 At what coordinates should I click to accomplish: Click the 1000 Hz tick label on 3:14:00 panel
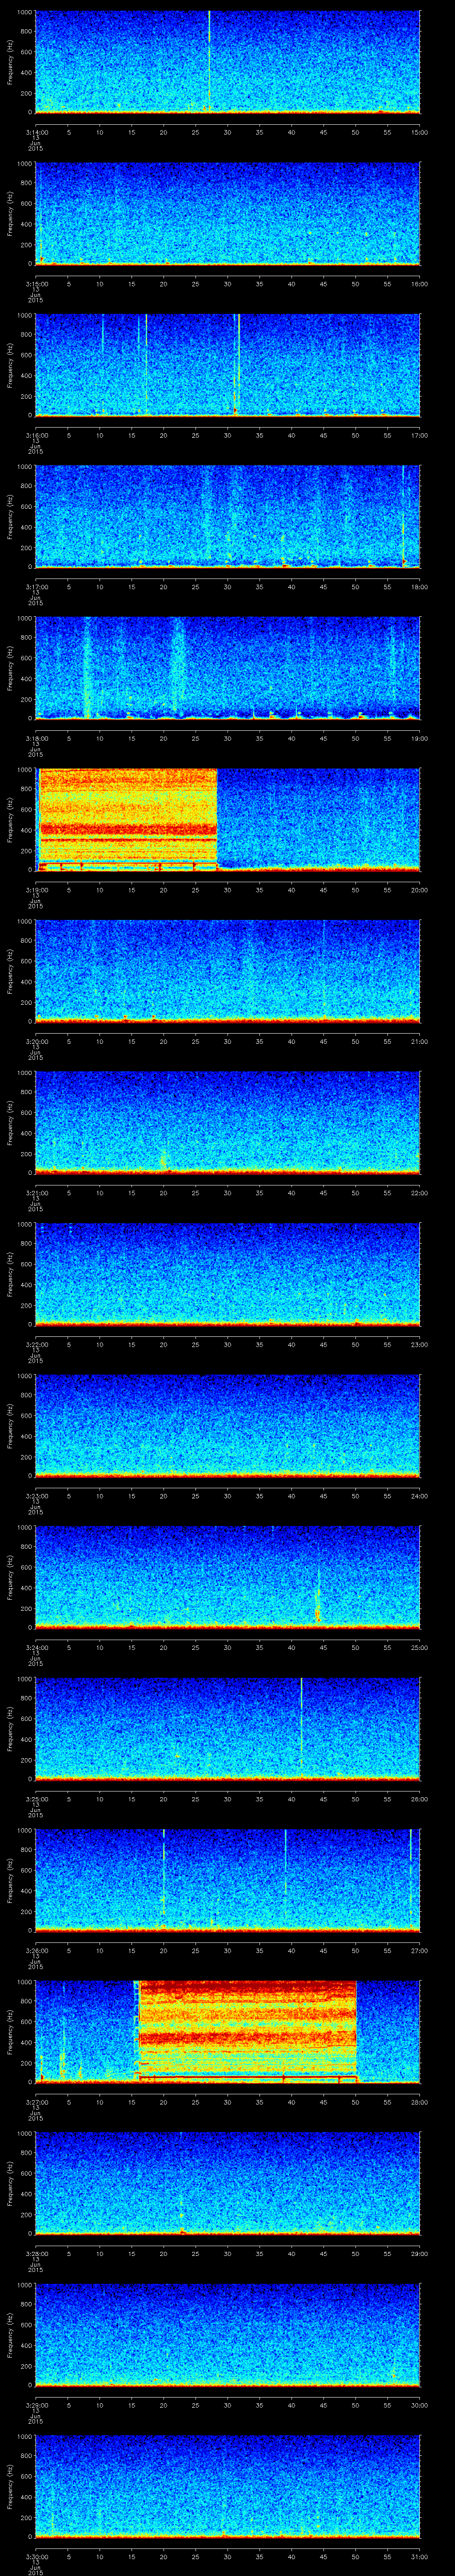(x=25, y=13)
